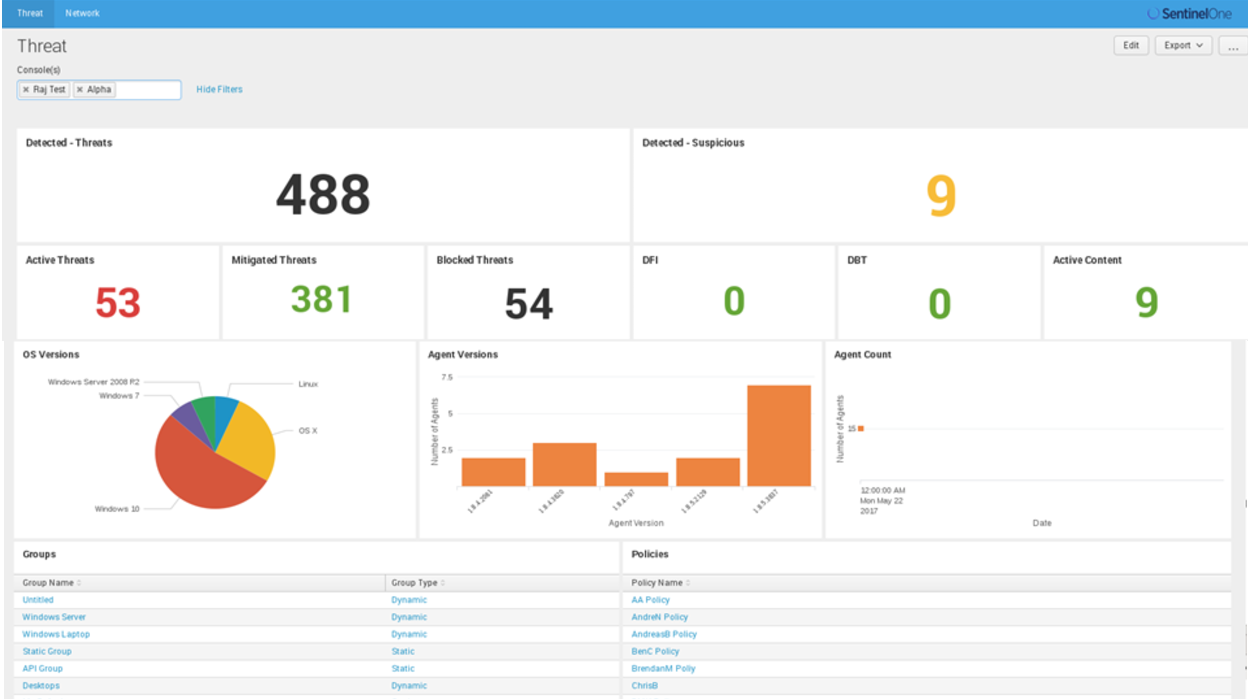The height and width of the screenshot is (699, 1248).
Task: Open the ellipsis more options button
Action: (x=1233, y=46)
